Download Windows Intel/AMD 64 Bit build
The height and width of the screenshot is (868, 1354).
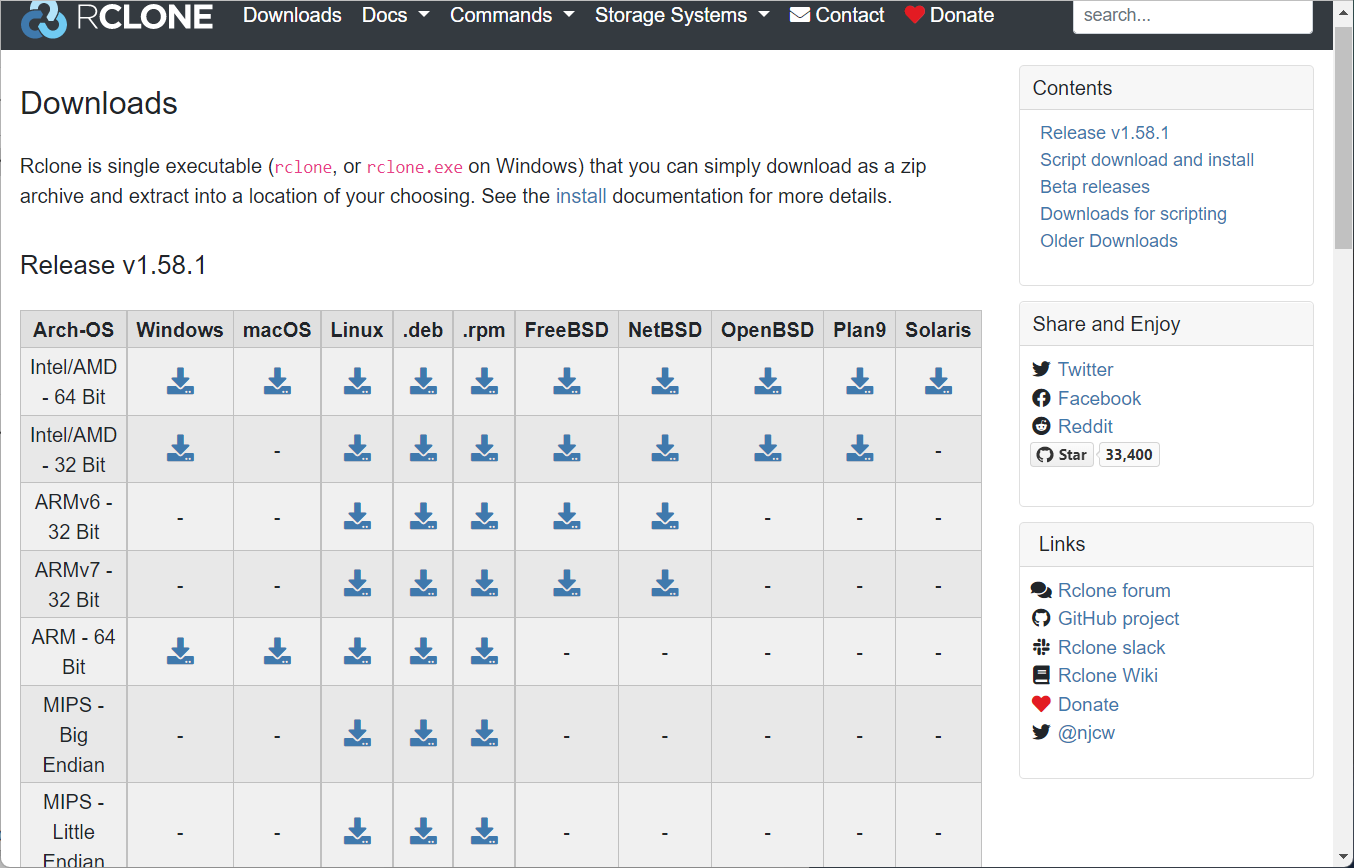[x=180, y=381]
